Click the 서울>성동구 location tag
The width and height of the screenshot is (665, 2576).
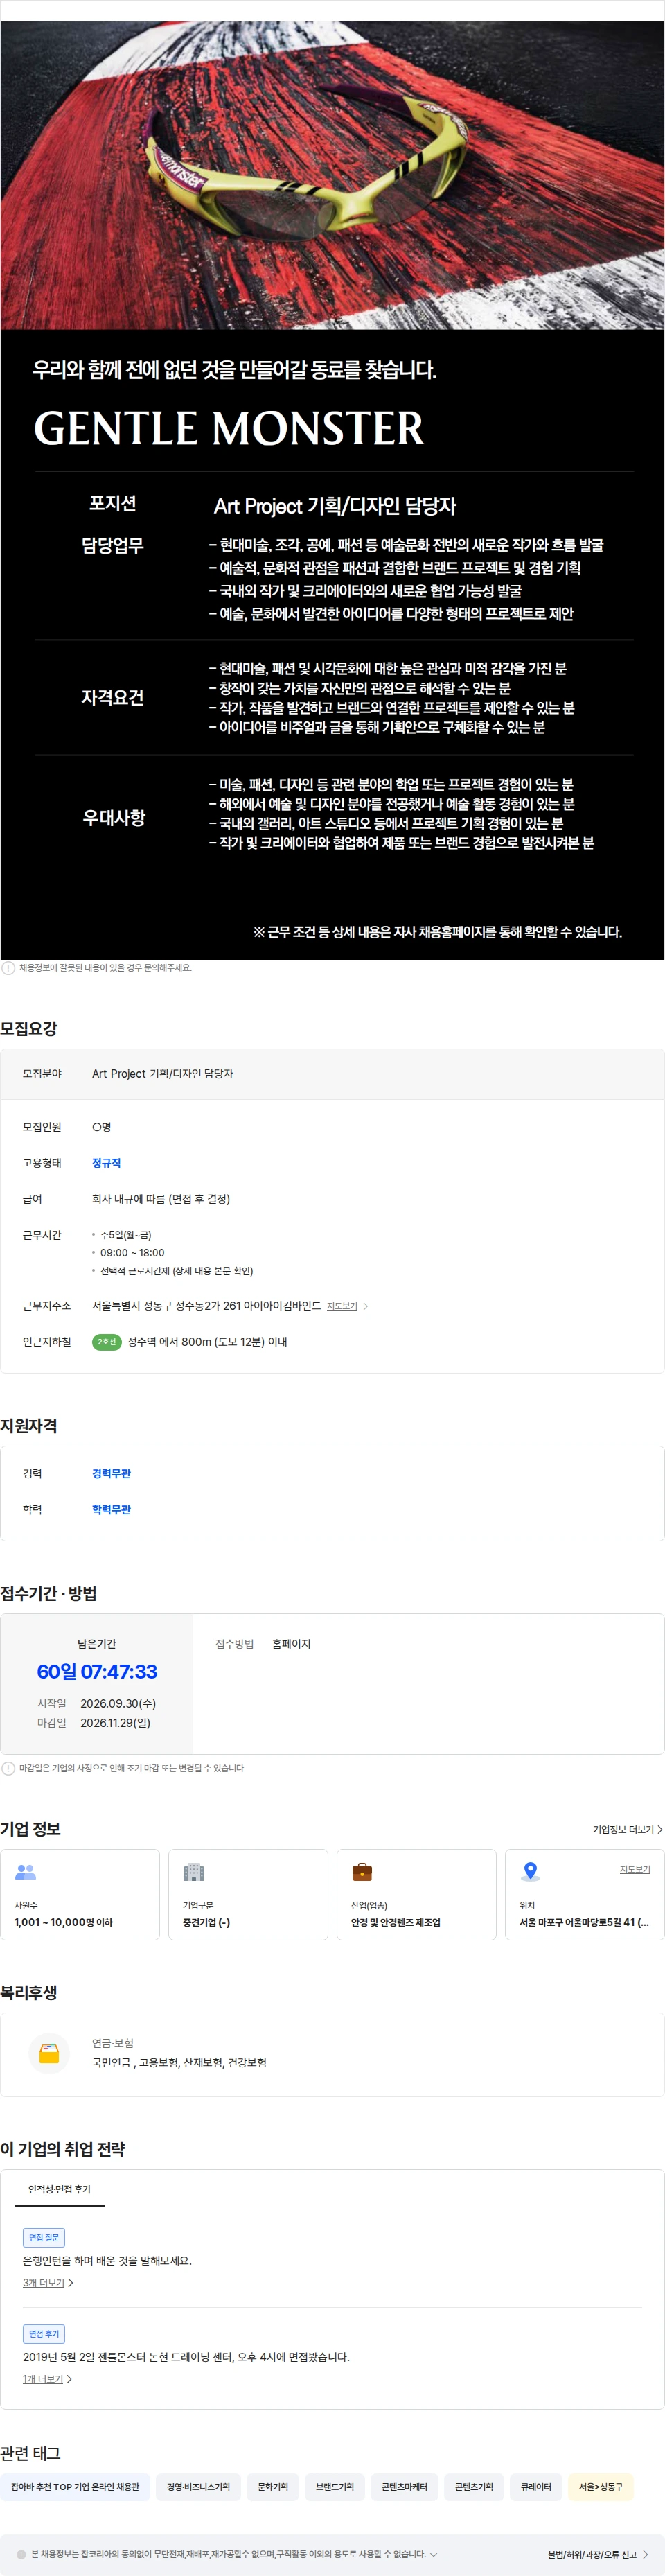pos(601,2487)
